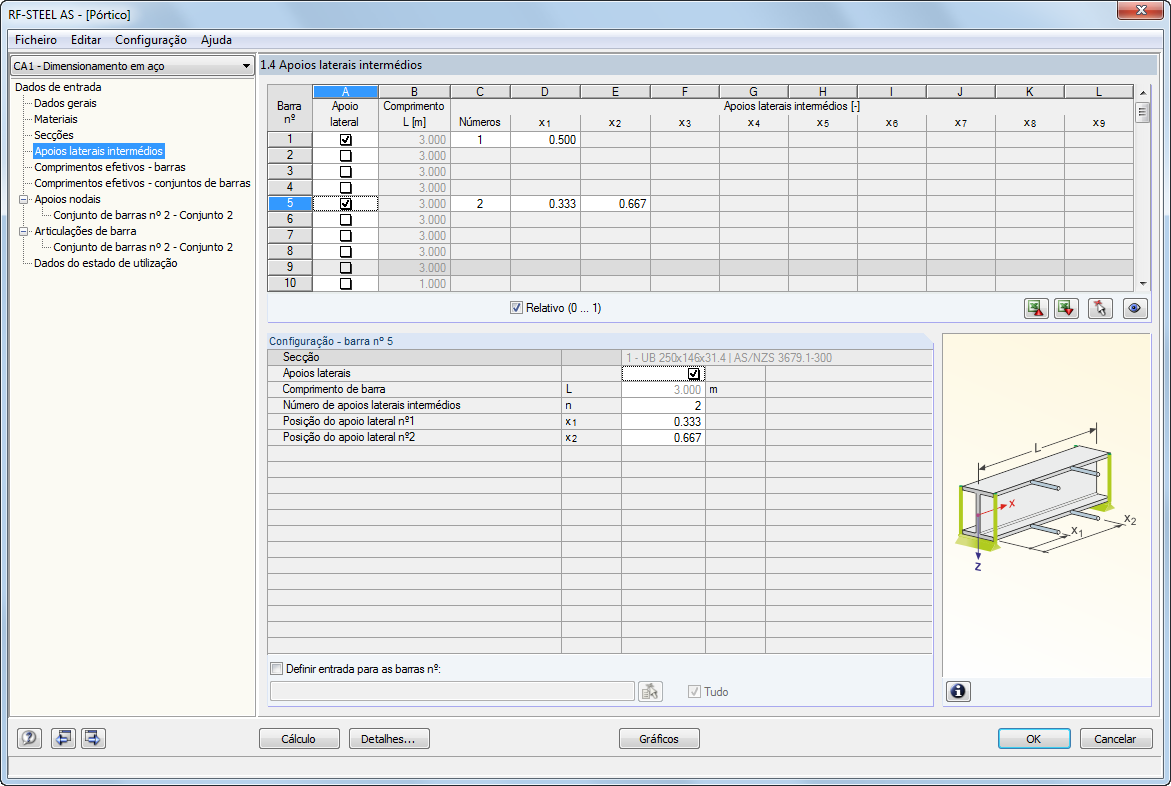Click the Dados de entrada tree root
Image resolution: width=1171 pixels, height=786 pixels.
click(58, 87)
